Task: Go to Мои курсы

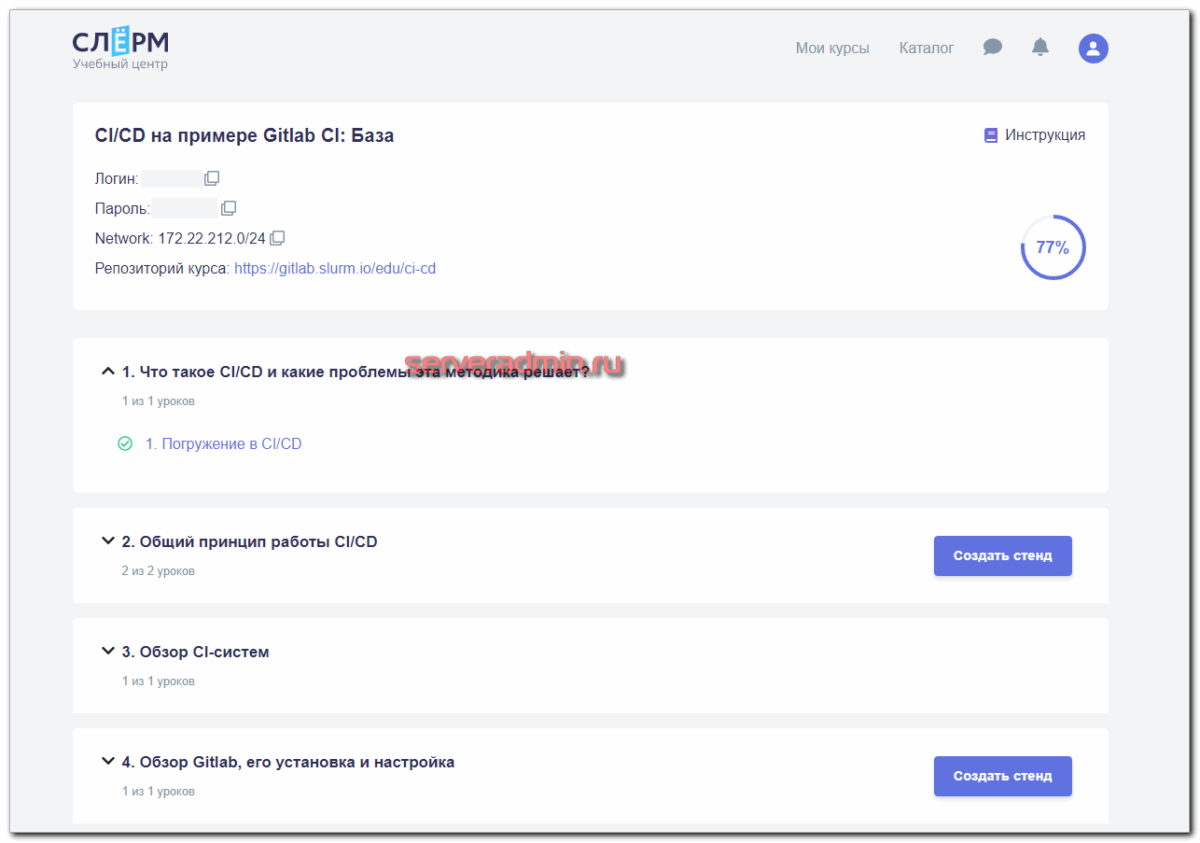Action: (x=832, y=48)
